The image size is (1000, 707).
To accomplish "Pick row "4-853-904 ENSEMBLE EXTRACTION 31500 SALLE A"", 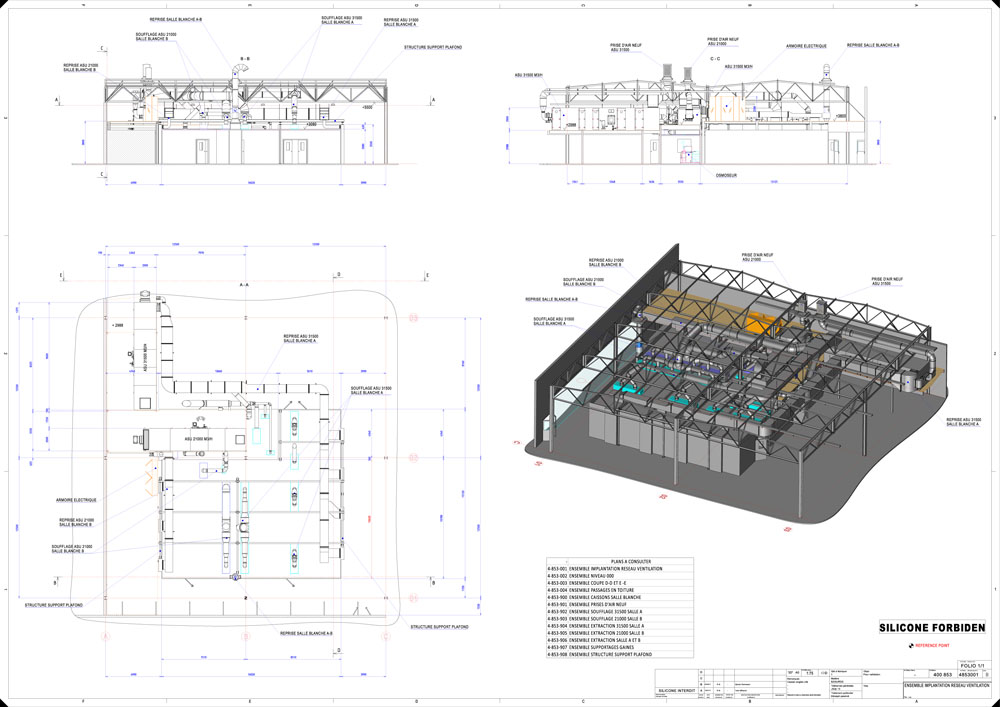I will click(620, 626).
